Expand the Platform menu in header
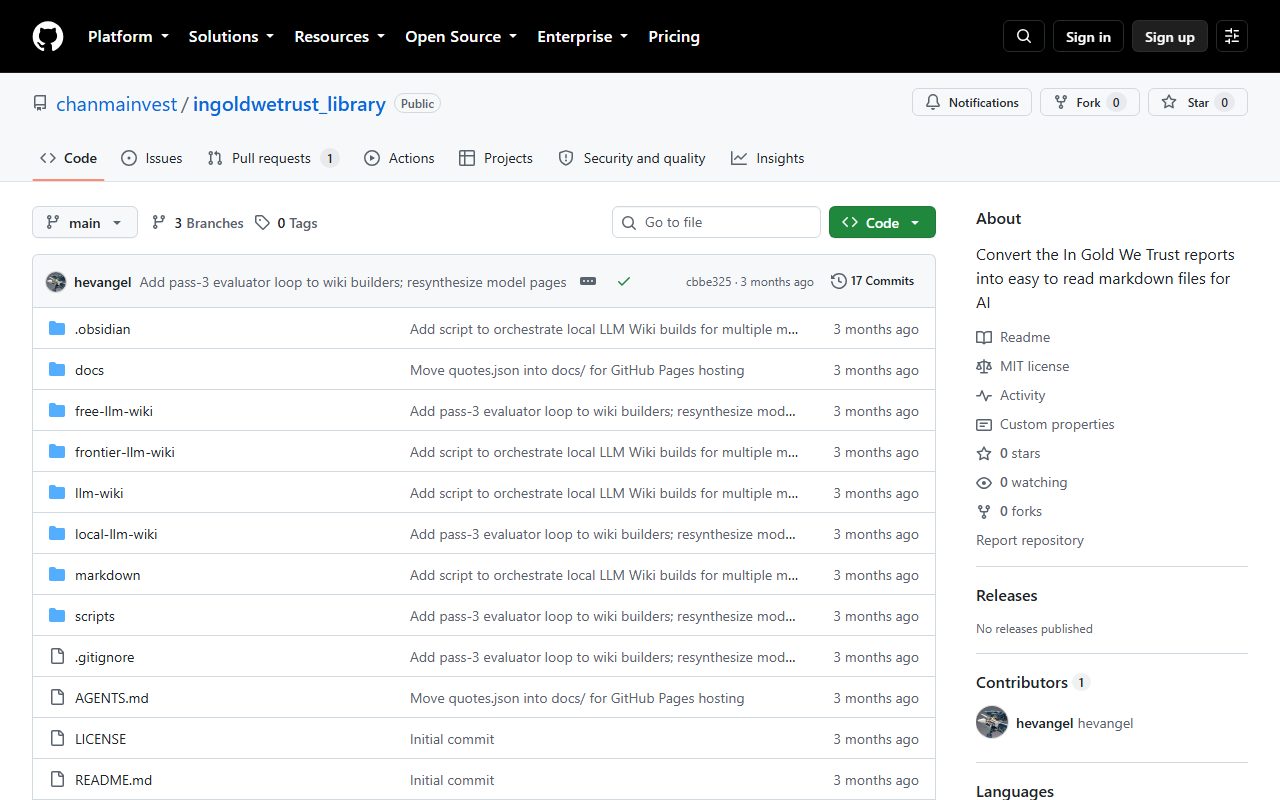The image size is (1280, 800). click(128, 37)
